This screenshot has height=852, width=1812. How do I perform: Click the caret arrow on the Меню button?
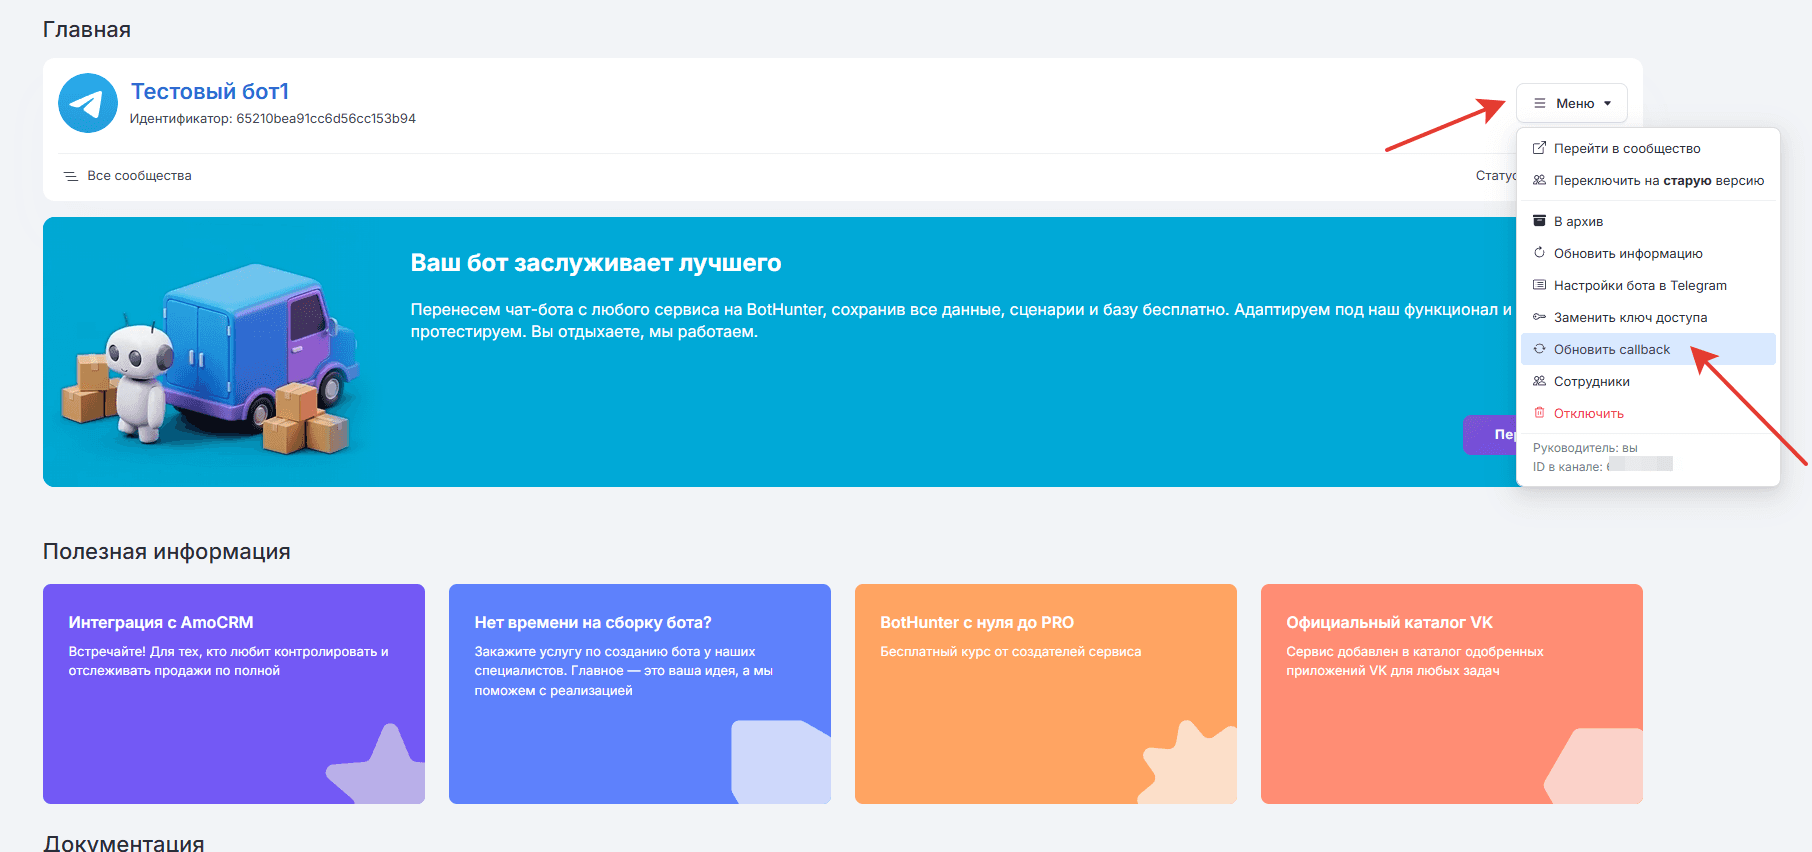(1608, 104)
